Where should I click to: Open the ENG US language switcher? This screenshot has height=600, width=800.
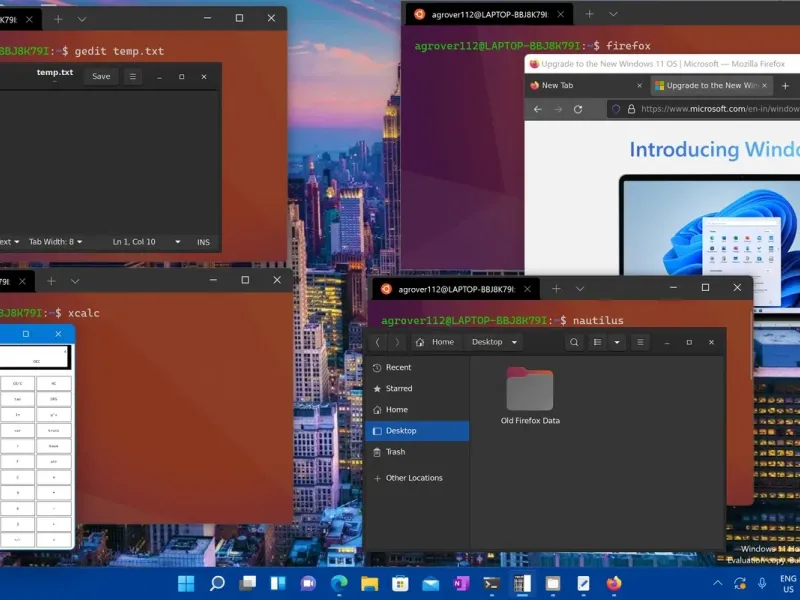click(788, 584)
